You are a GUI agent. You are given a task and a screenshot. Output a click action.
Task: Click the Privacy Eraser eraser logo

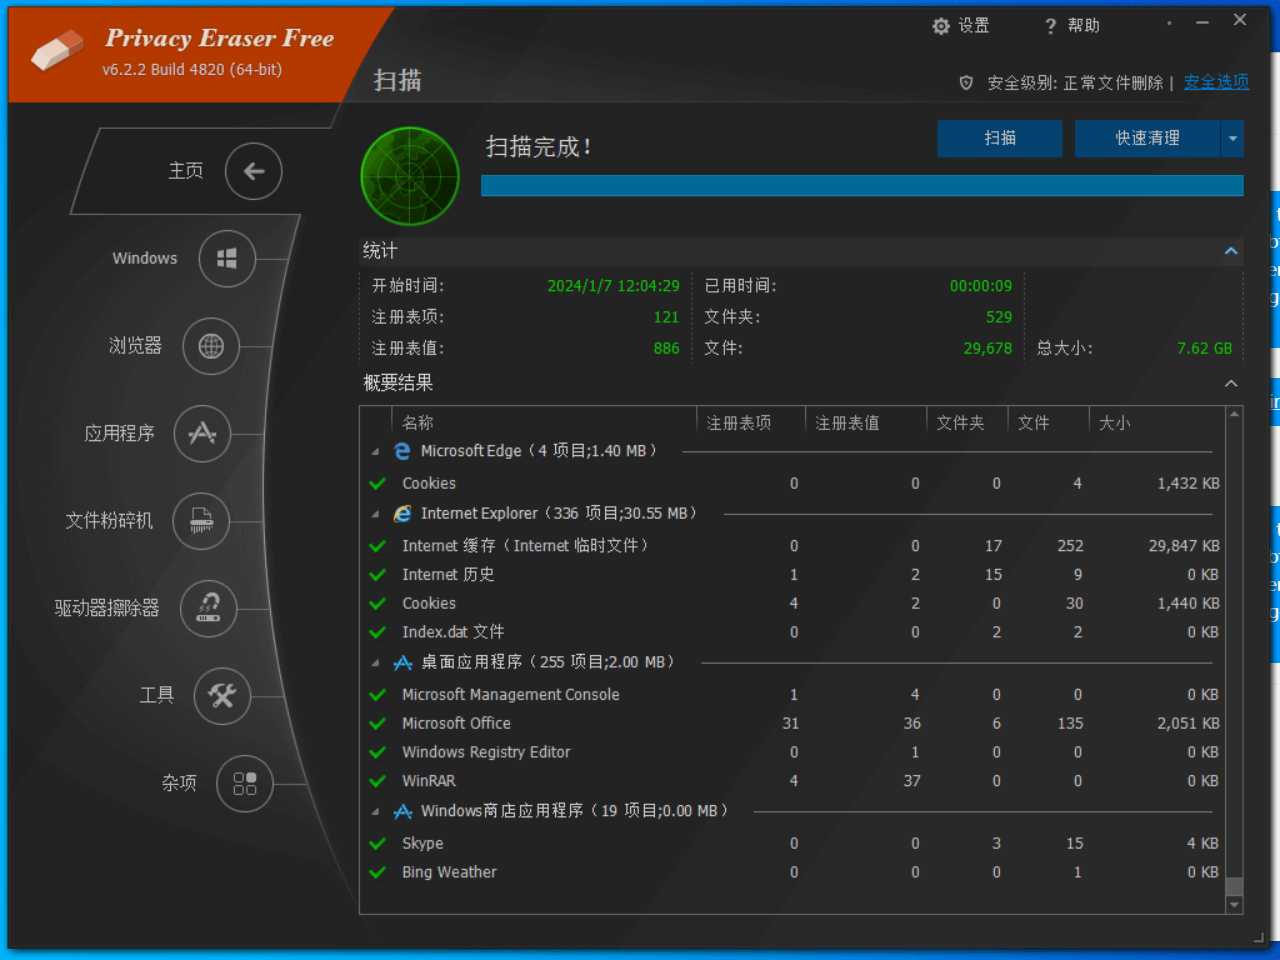57,51
